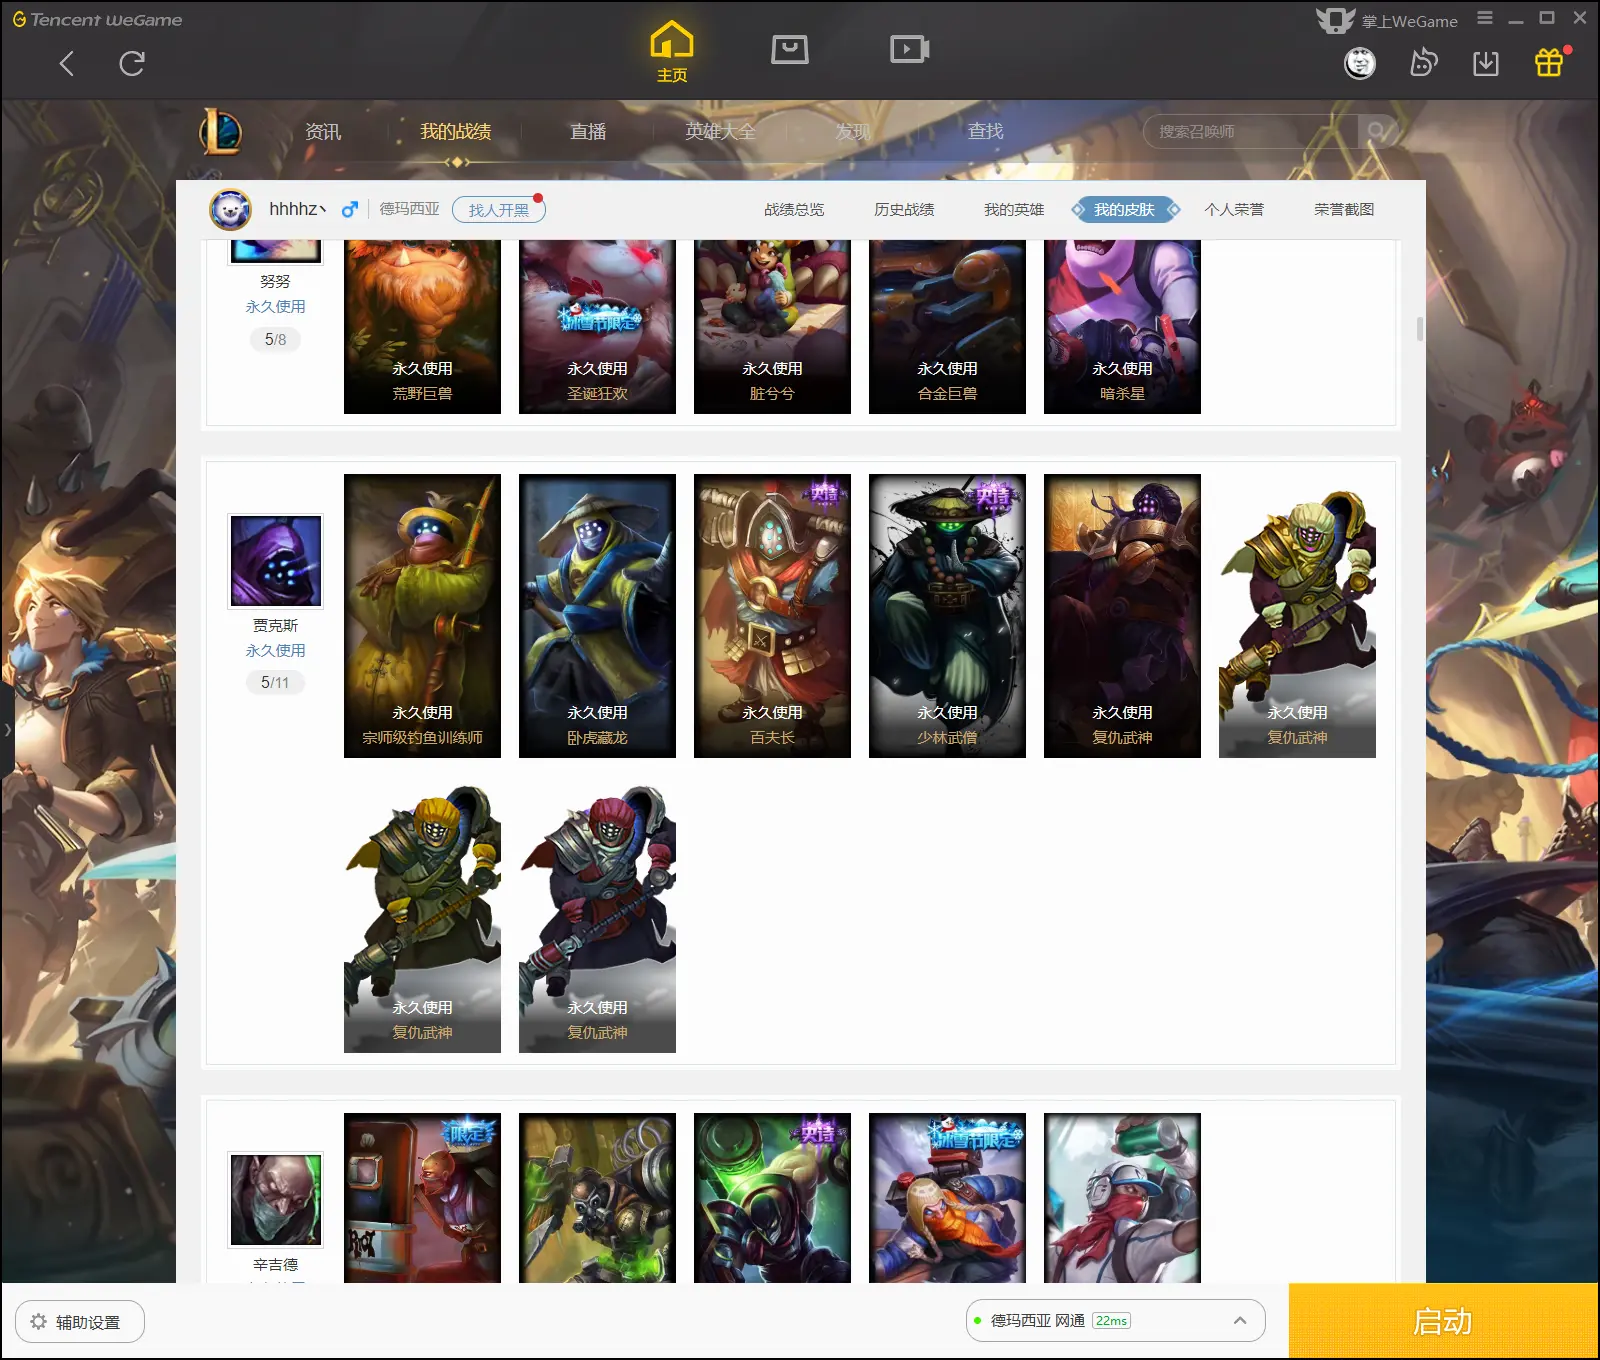This screenshot has width=1600, height=1360.
Task: Go back with the left arrow icon
Action: tap(67, 64)
